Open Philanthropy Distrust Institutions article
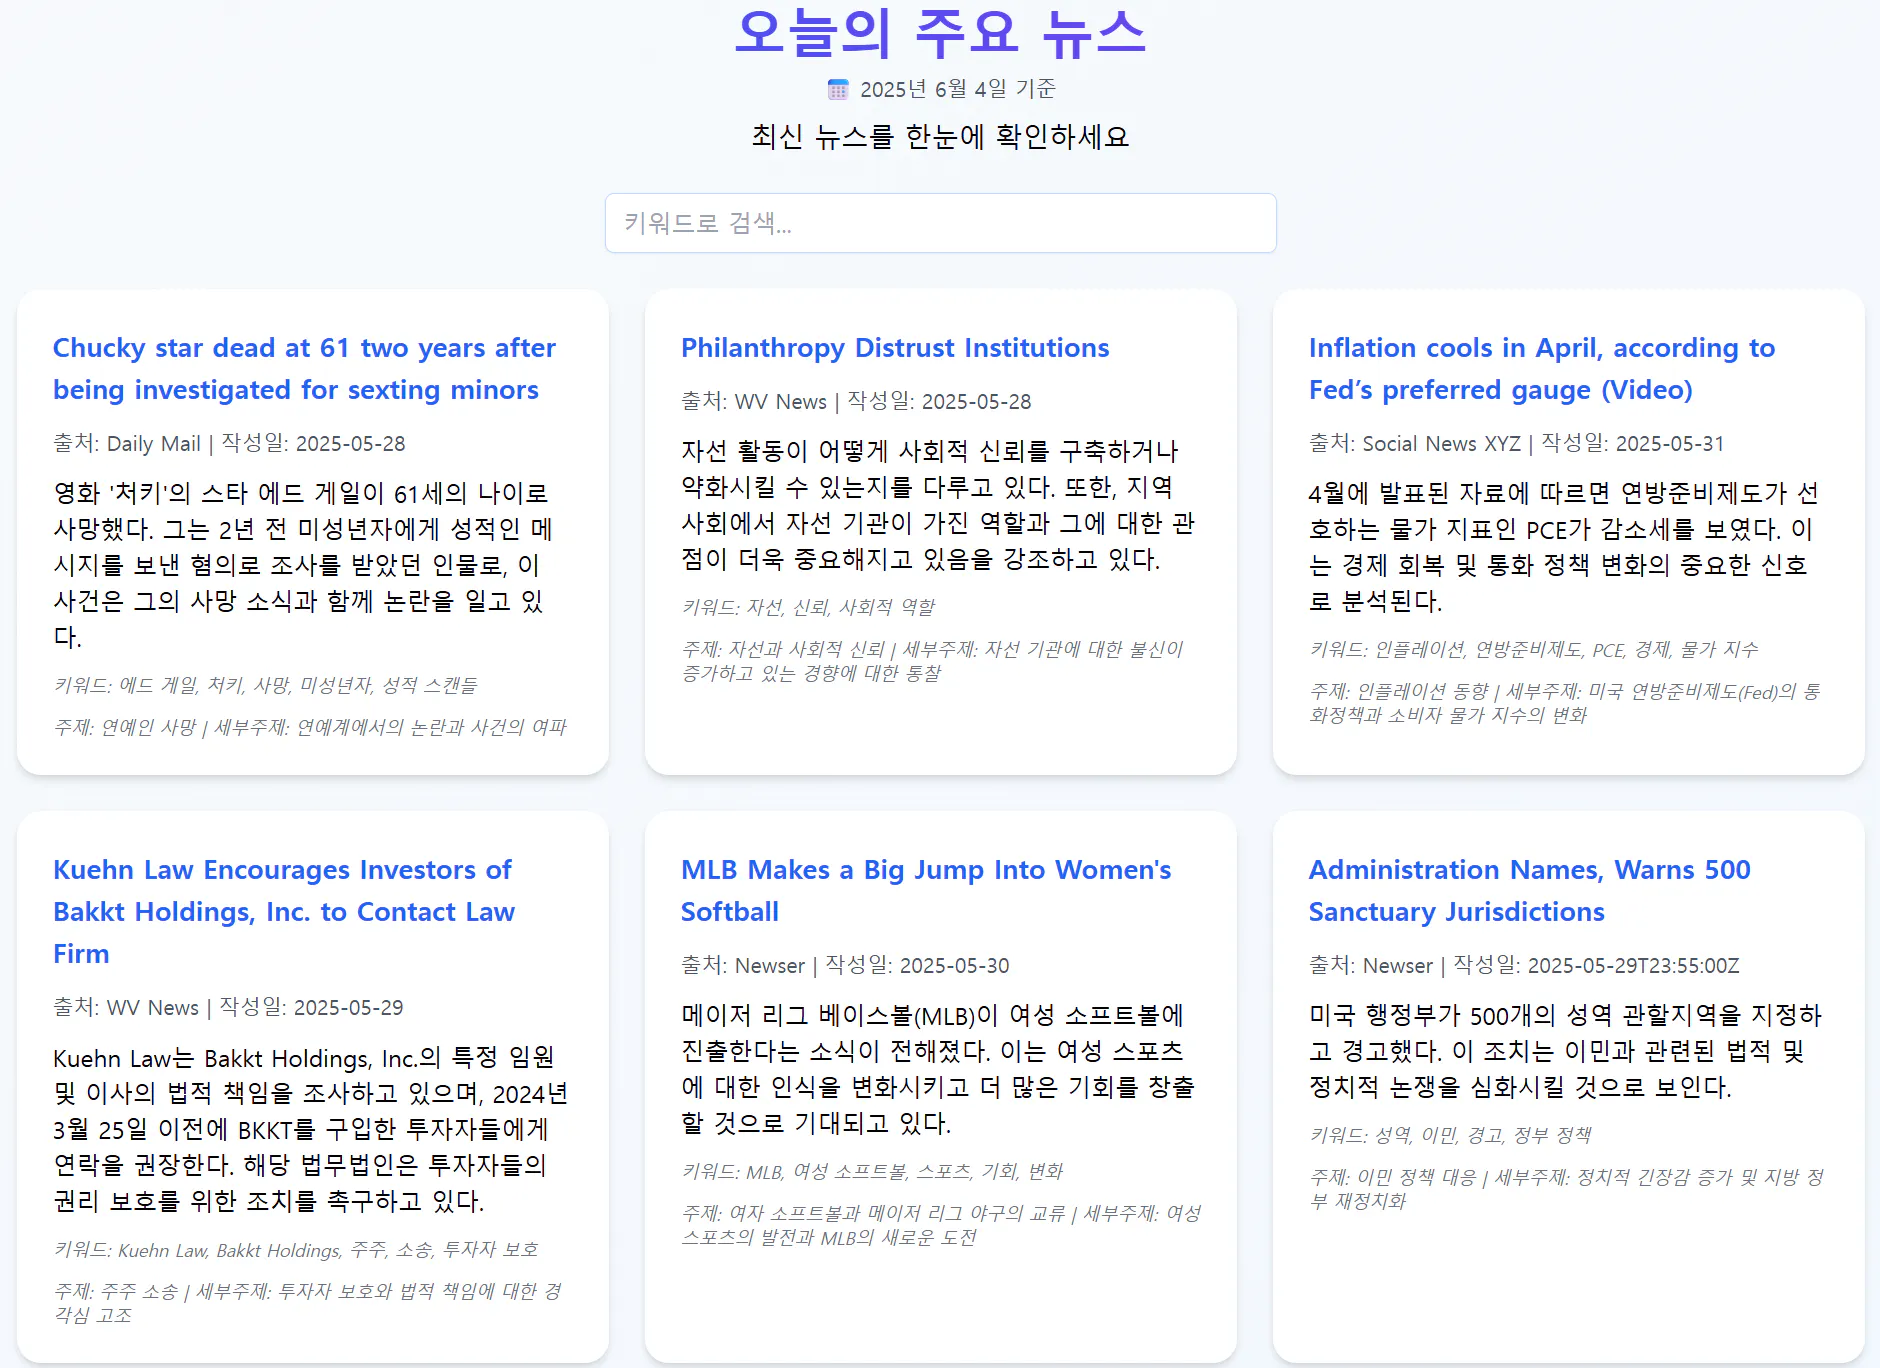 coord(895,348)
